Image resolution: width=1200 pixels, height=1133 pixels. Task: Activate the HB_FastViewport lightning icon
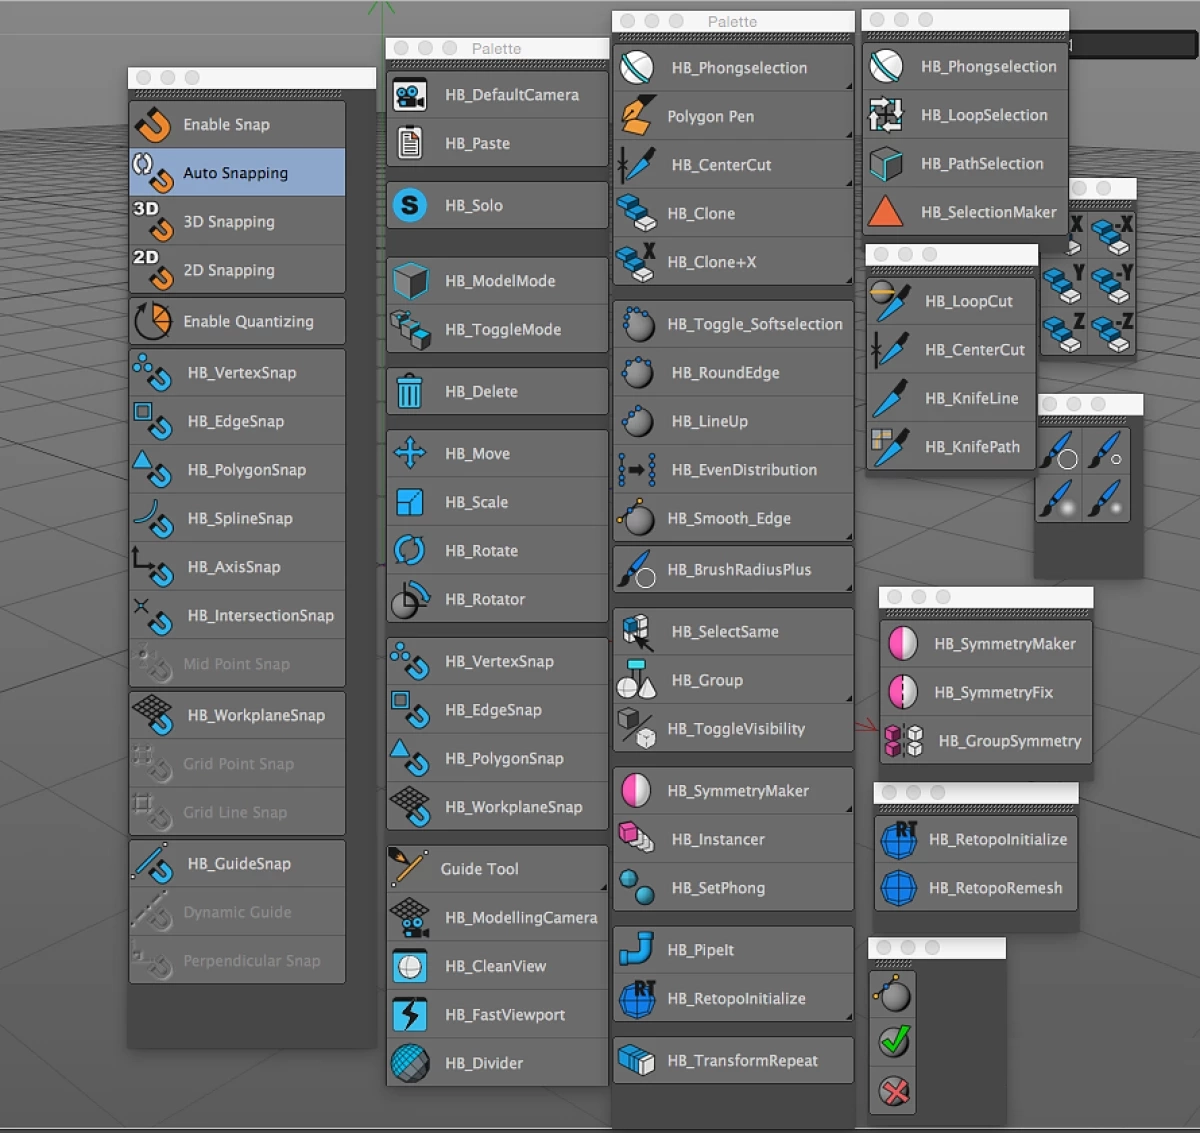[x=410, y=1015]
